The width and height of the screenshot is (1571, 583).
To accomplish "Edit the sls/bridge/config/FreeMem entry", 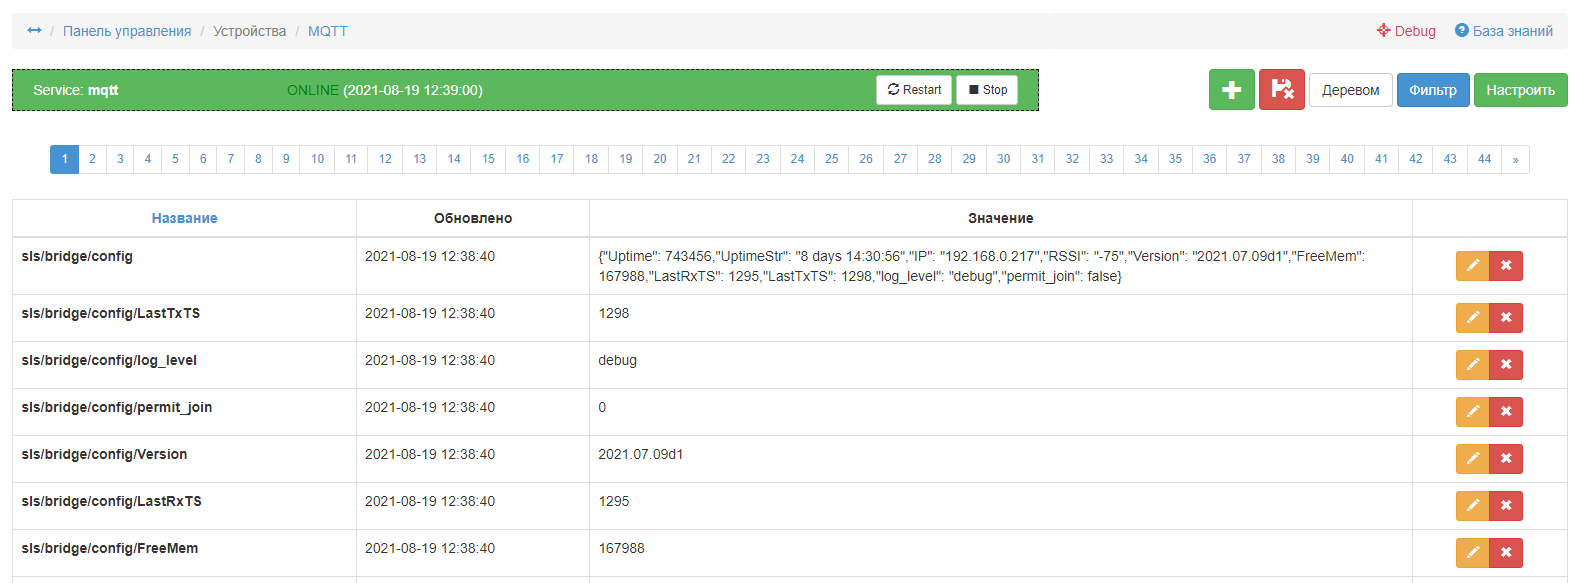I will [x=1472, y=553].
